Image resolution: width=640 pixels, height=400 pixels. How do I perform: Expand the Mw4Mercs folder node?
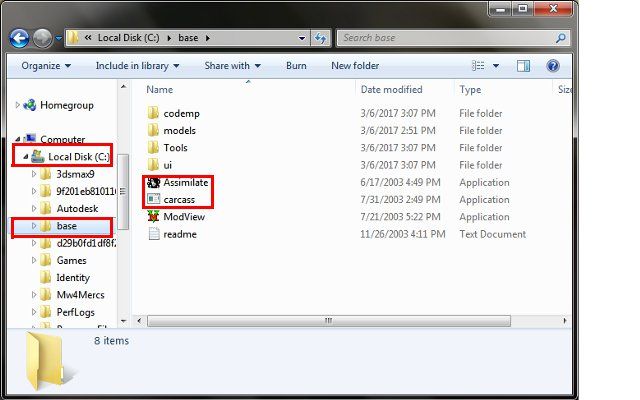(34, 294)
